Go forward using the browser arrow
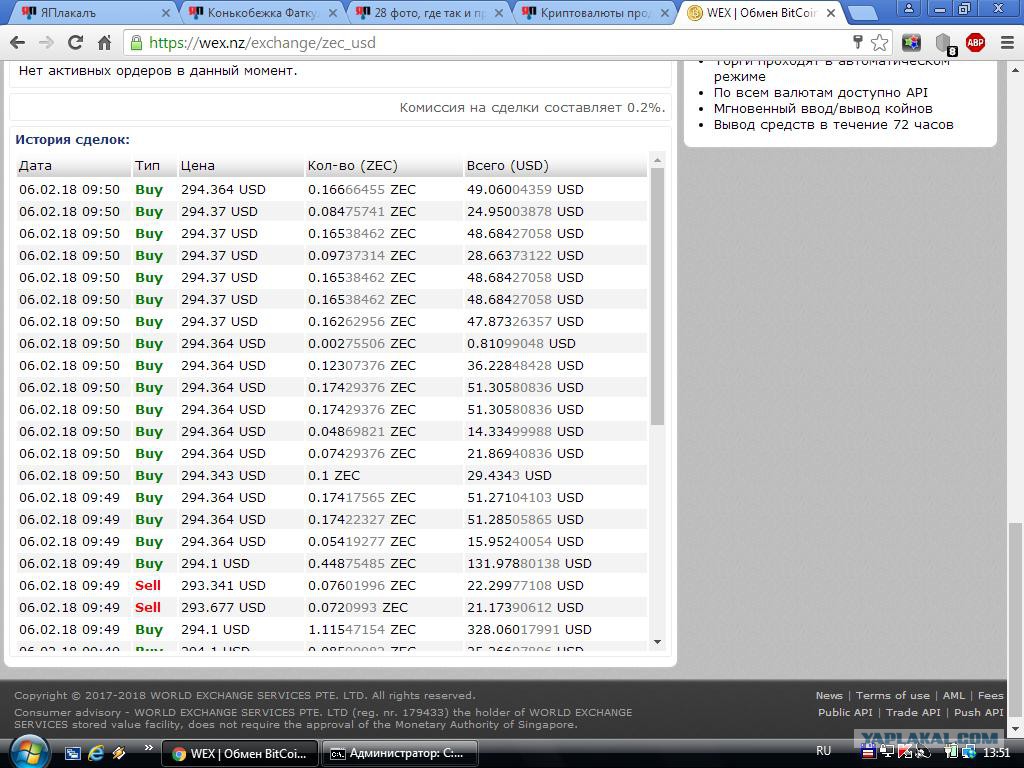Viewport: 1024px width, 768px height. [x=46, y=43]
